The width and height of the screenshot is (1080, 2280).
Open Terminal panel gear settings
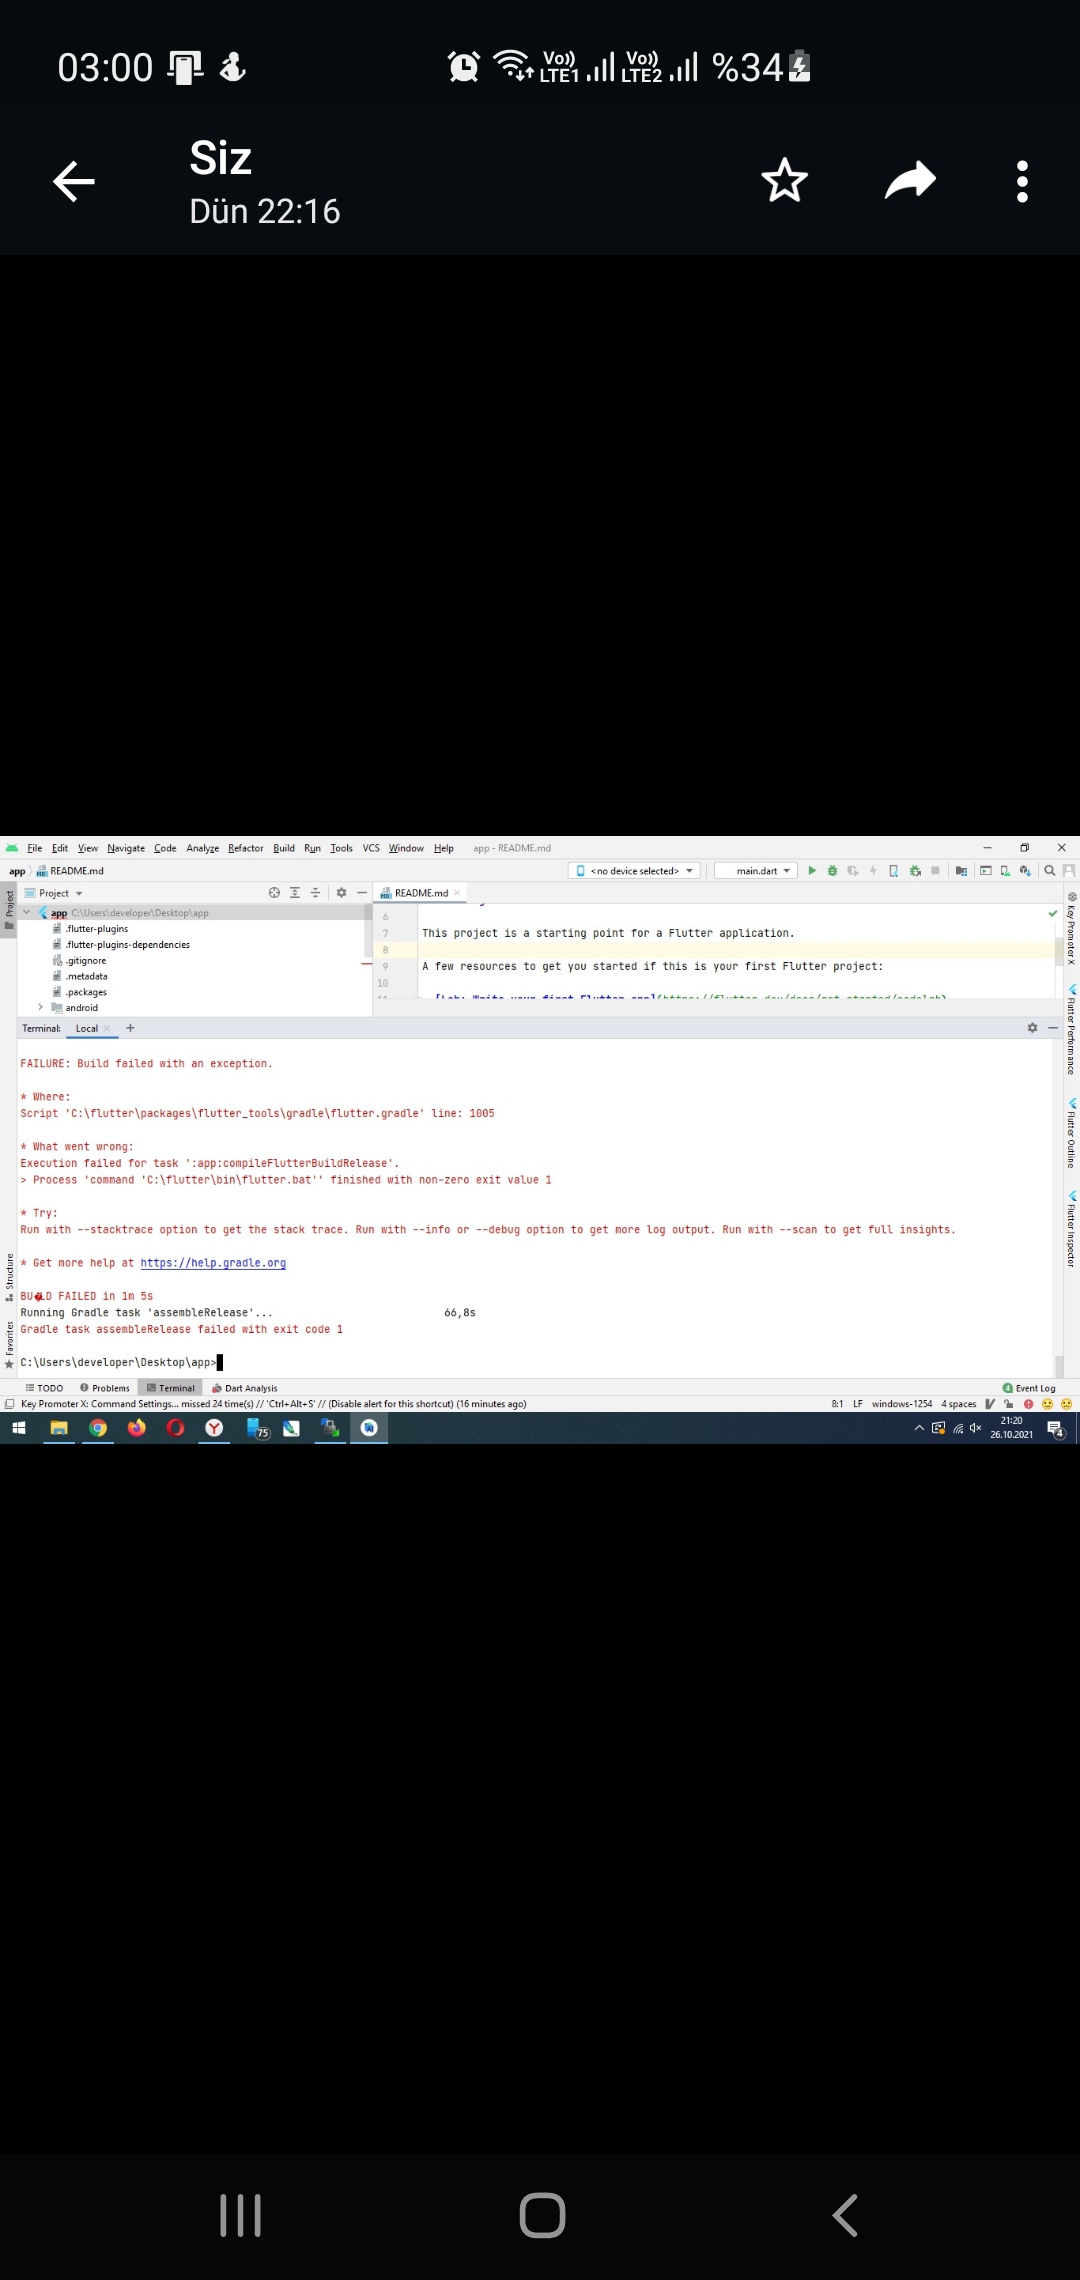pyautogui.click(x=1032, y=1028)
